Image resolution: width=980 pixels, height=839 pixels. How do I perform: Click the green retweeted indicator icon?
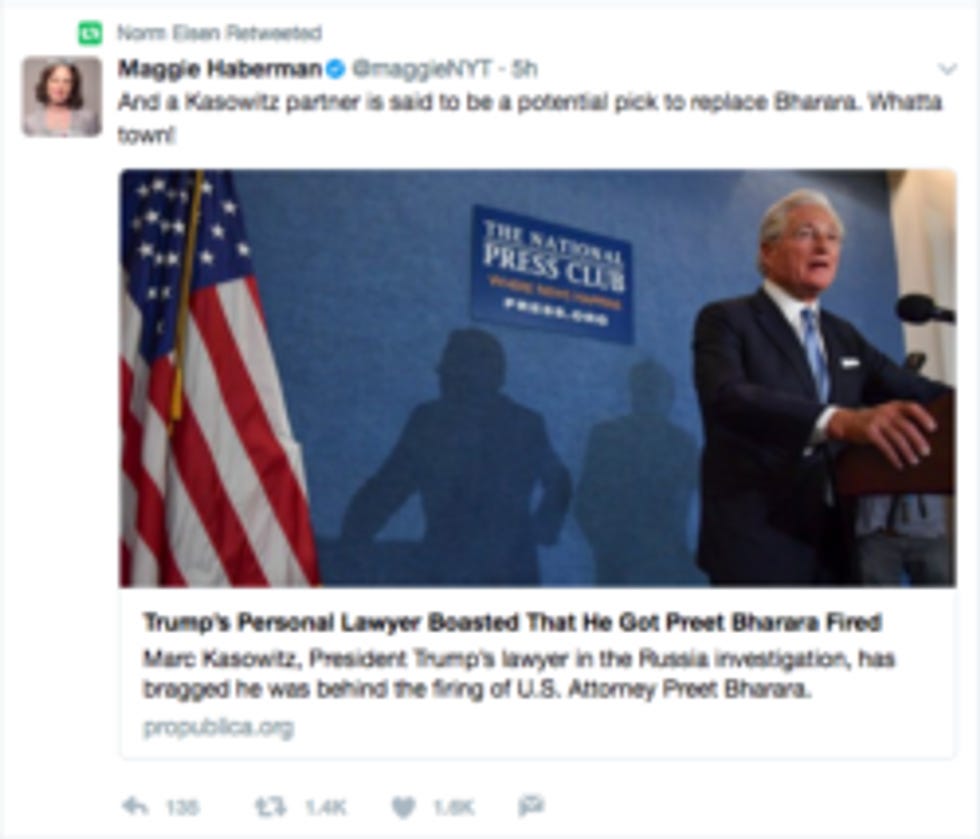pos(90,33)
